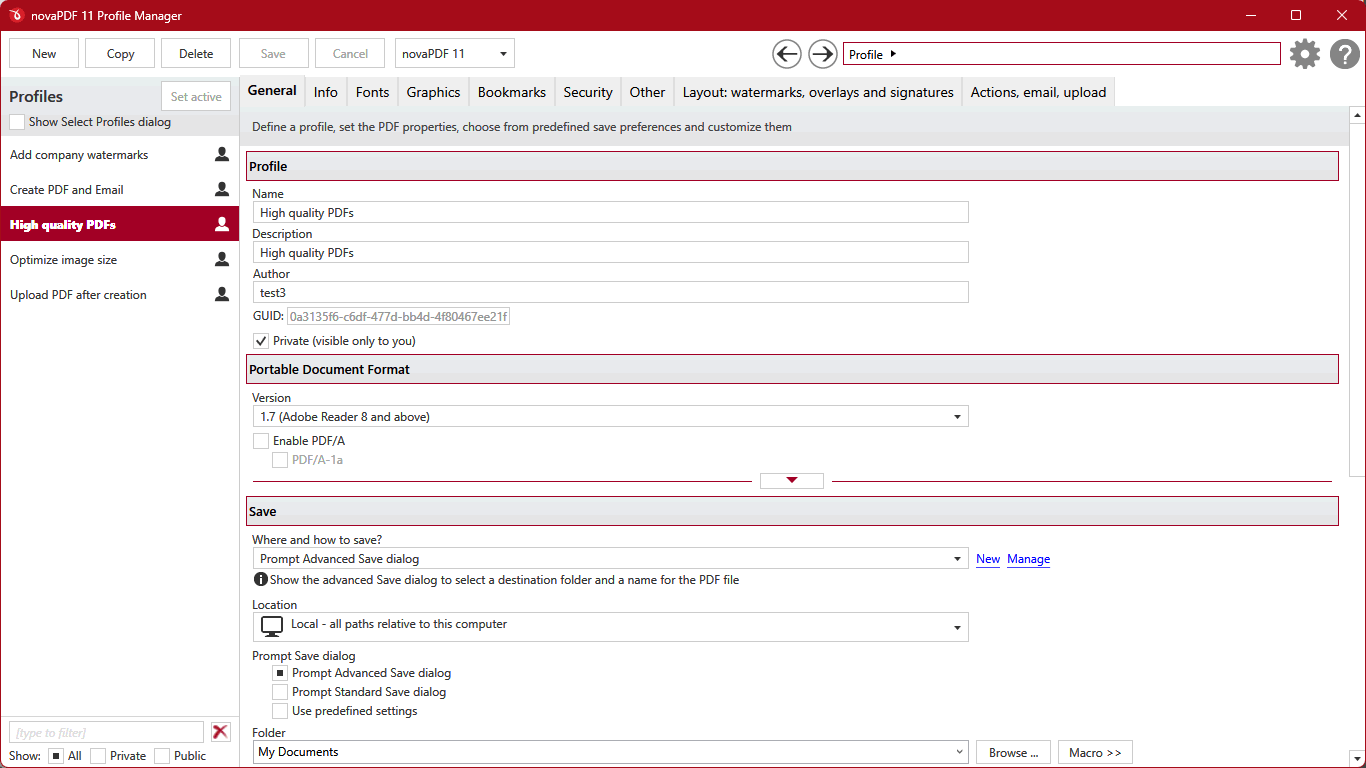Click the Browse ... button

pyautogui.click(x=1013, y=752)
